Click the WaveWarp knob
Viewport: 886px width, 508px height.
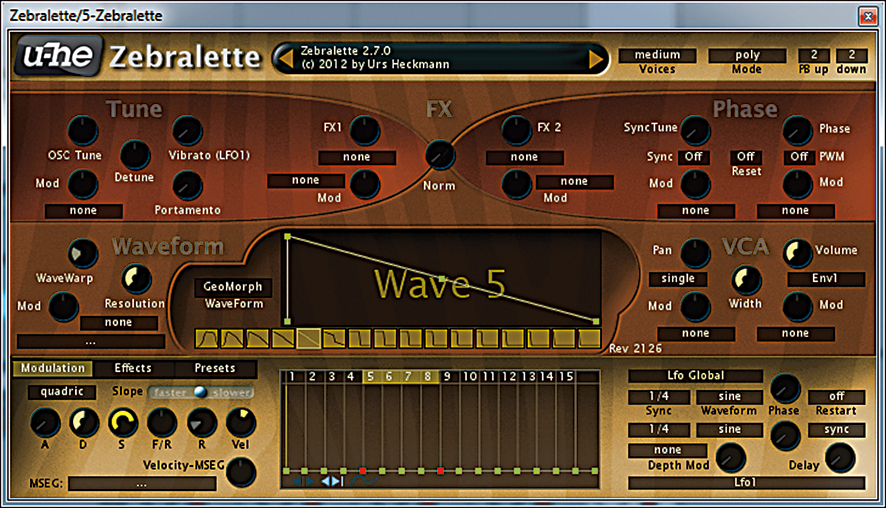(x=83, y=253)
